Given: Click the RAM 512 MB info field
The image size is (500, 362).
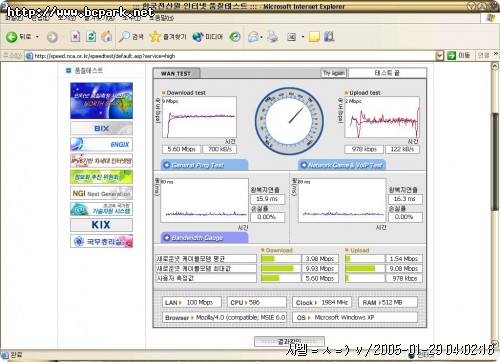Looking at the screenshot, I should [x=387, y=302].
